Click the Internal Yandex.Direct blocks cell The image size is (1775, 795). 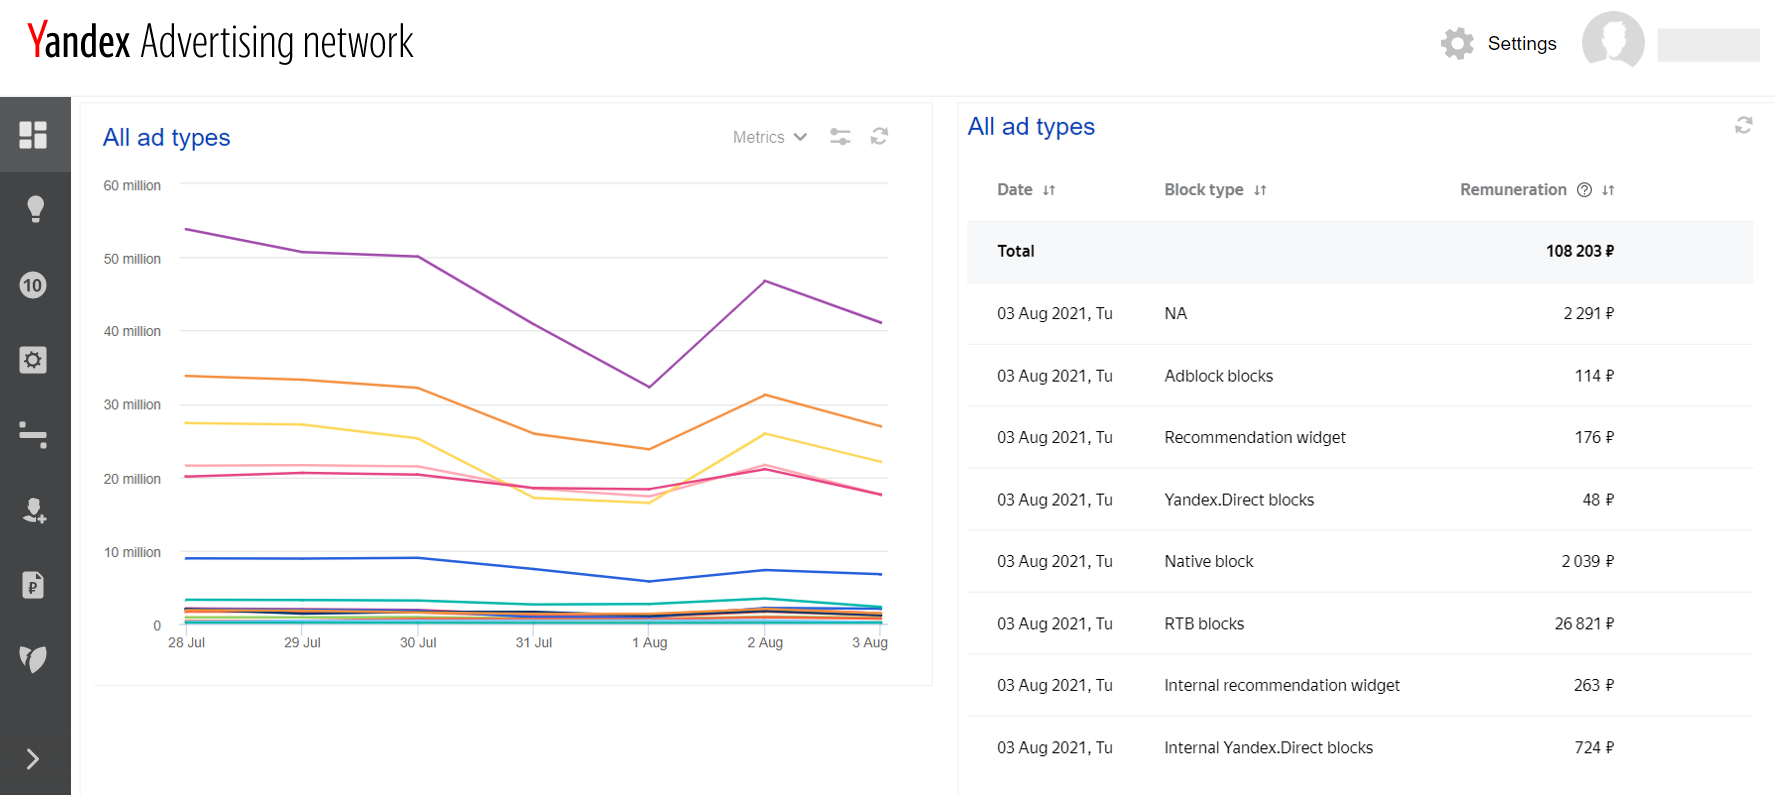[x=1269, y=748]
